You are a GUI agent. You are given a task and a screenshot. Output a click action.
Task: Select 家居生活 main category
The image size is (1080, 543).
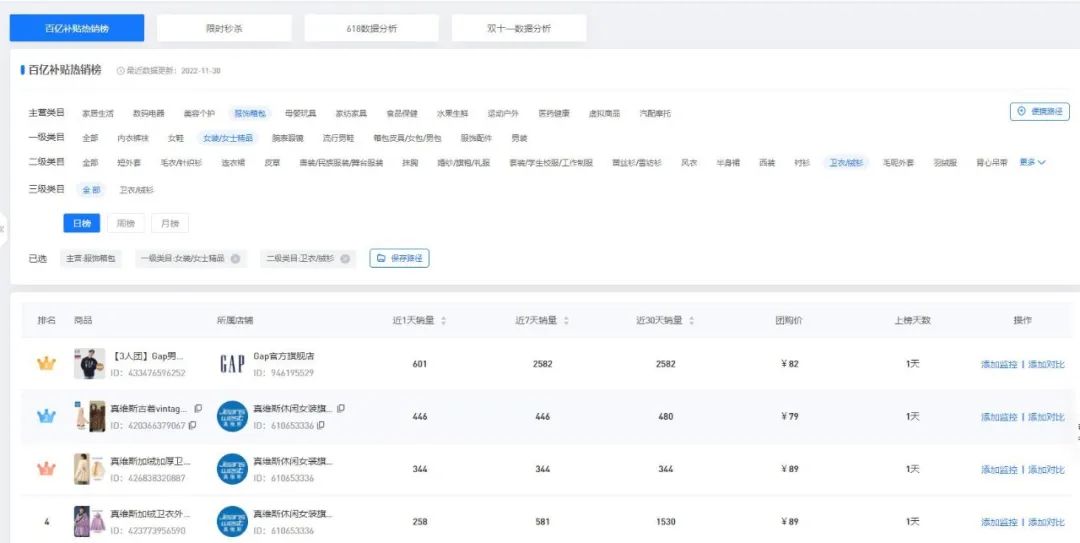point(98,114)
